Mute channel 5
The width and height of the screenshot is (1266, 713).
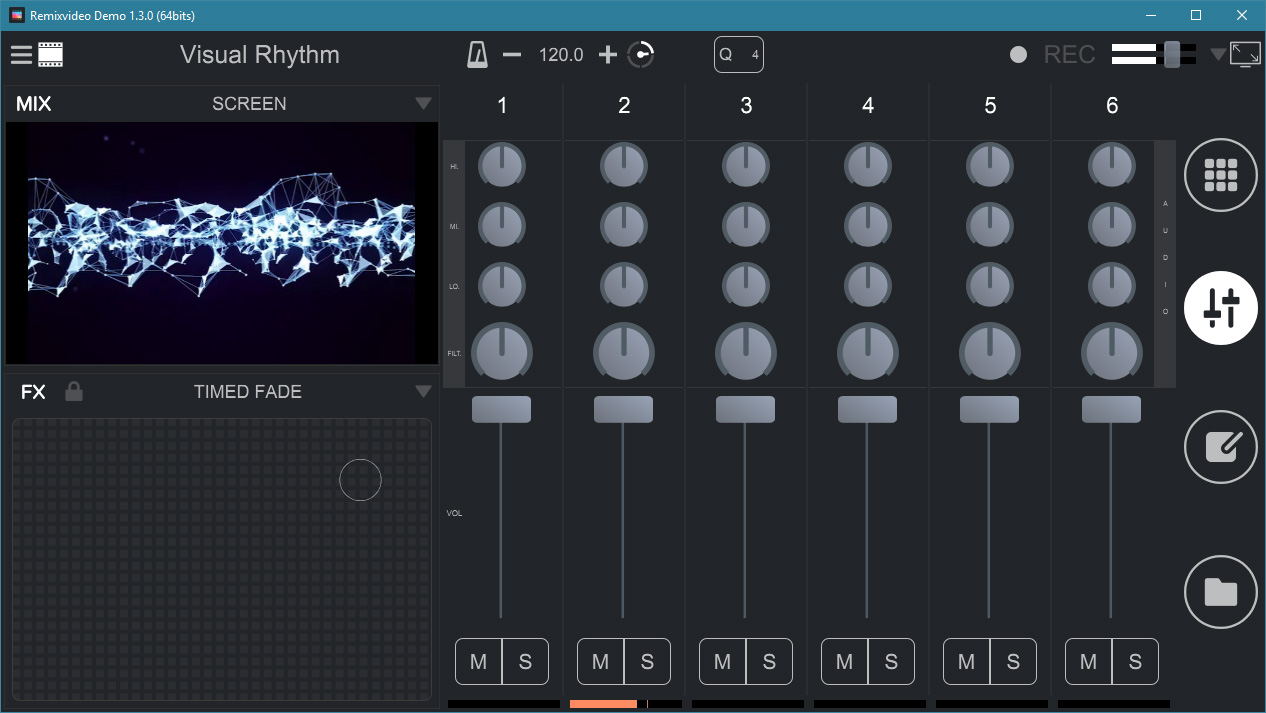966,661
